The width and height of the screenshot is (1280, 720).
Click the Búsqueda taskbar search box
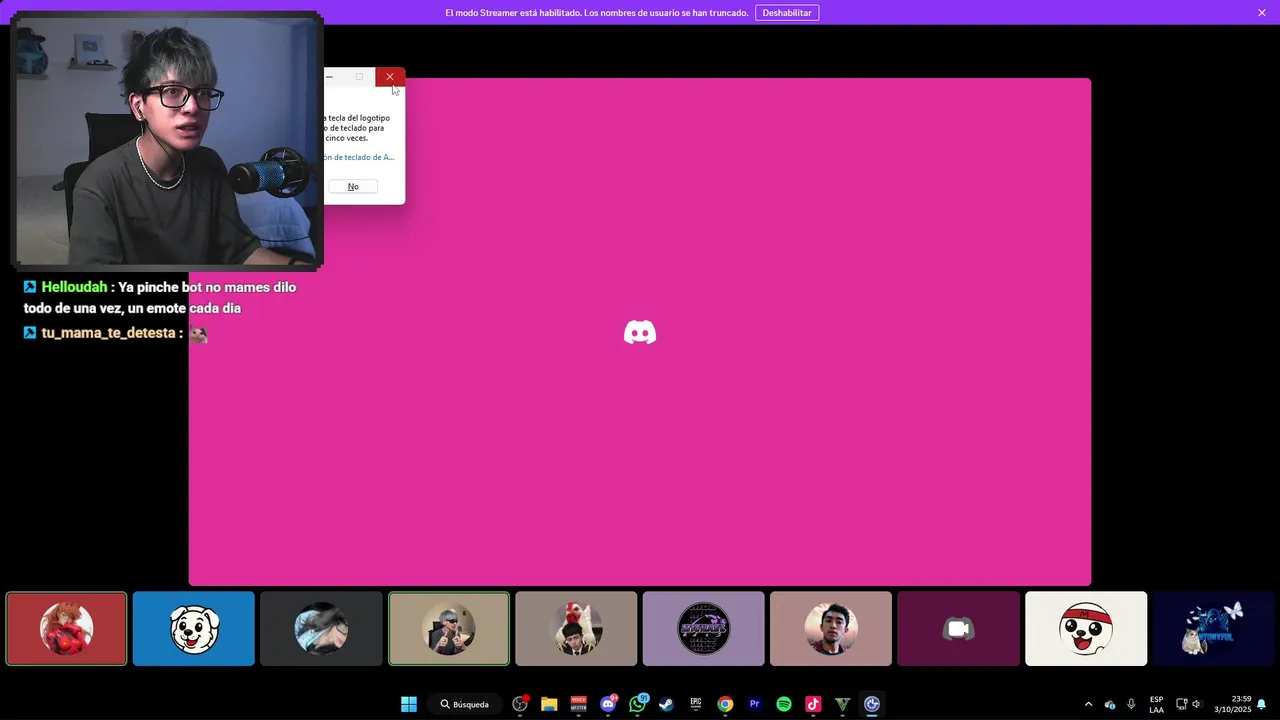pyautogui.click(x=465, y=704)
